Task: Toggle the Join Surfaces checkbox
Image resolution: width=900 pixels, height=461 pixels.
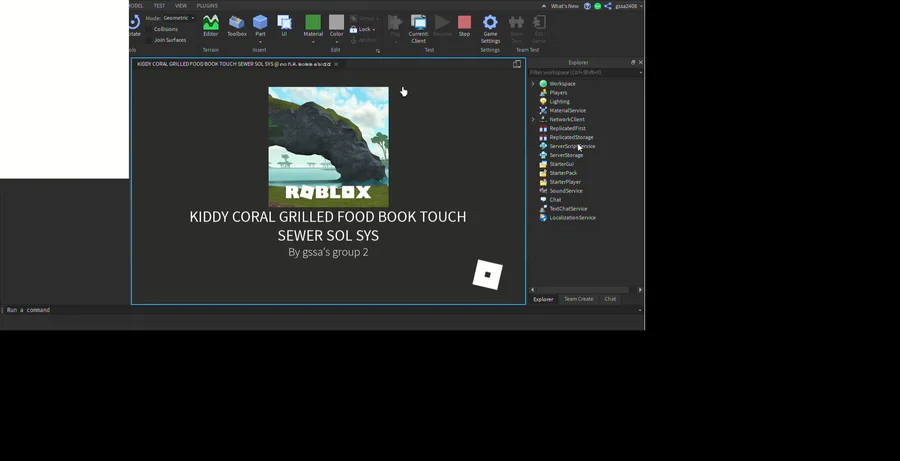Action: (x=149, y=40)
